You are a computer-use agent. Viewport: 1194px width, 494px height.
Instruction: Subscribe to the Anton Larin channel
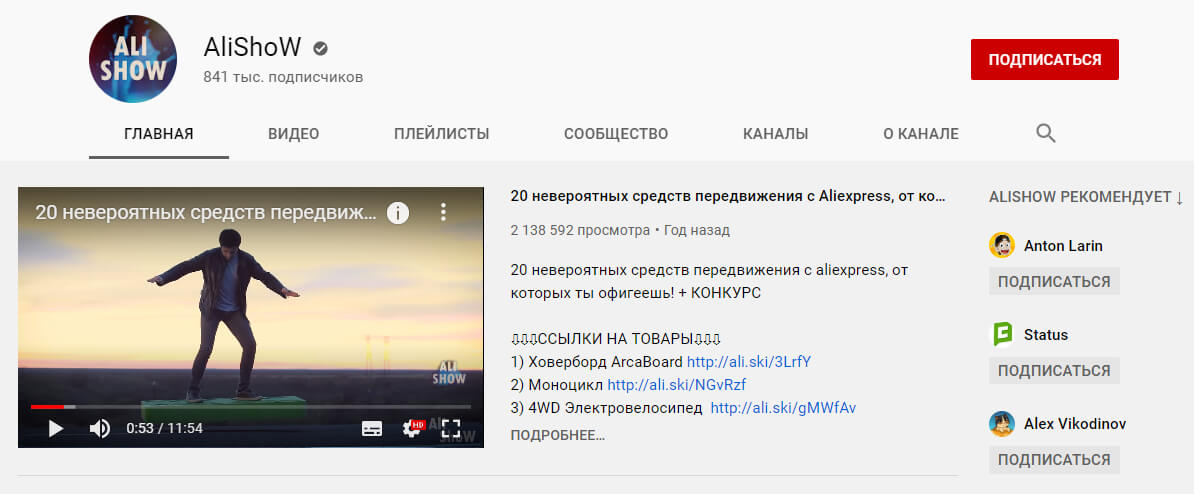coord(1054,281)
